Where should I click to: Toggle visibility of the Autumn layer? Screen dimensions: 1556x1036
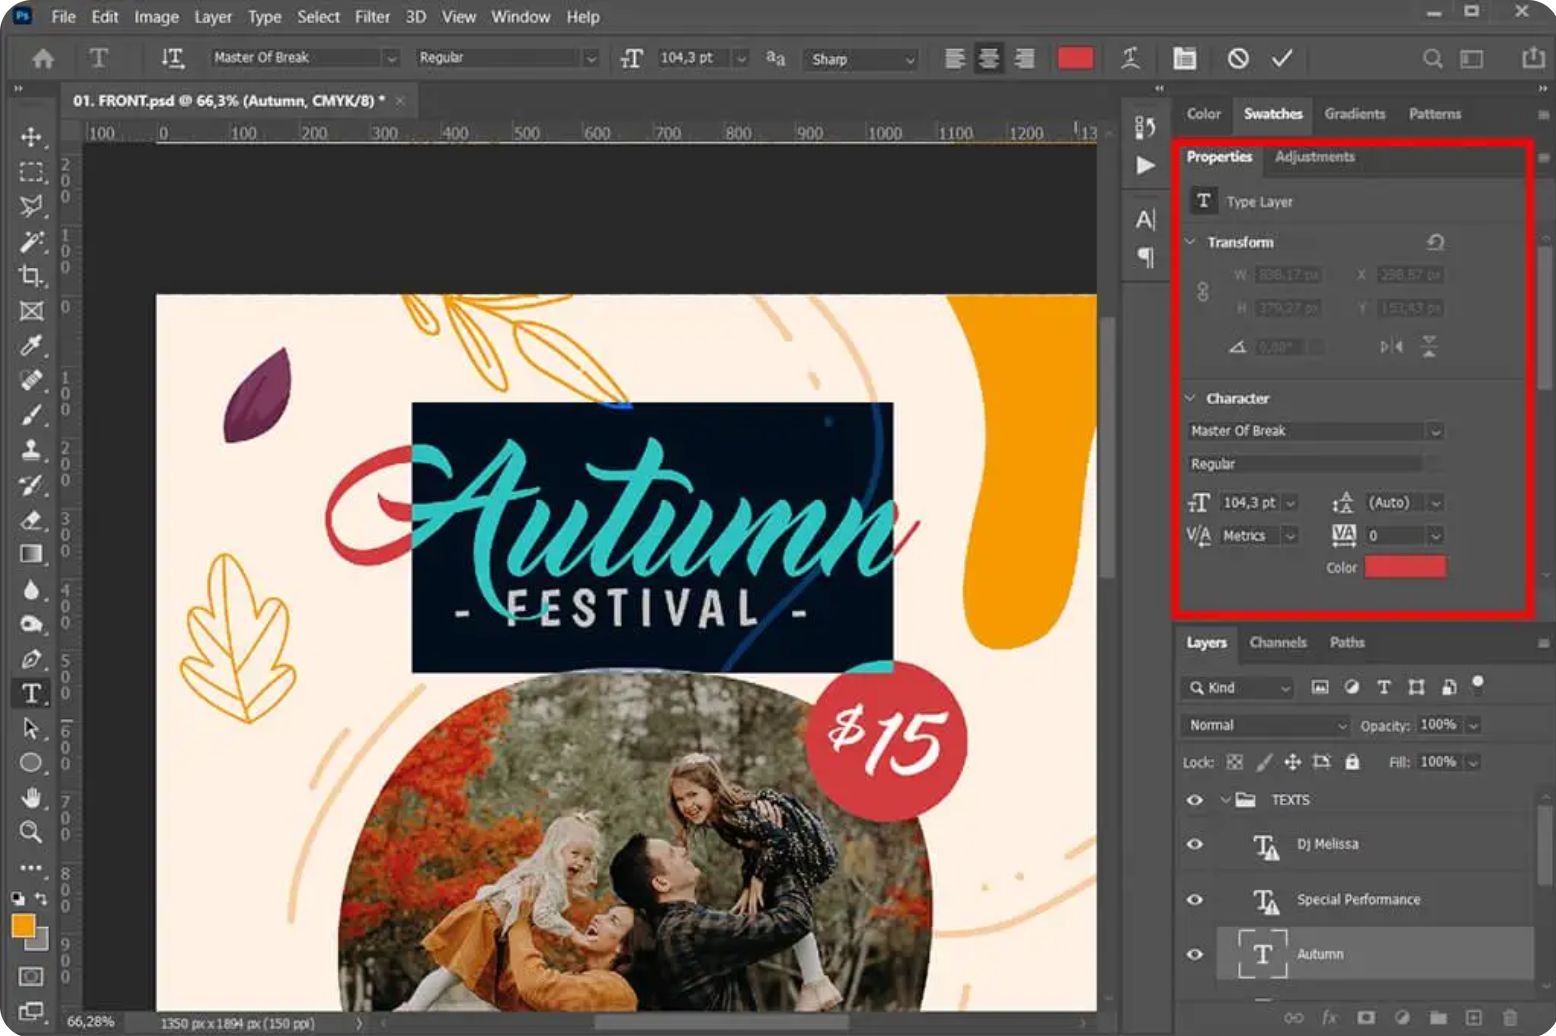click(1195, 953)
